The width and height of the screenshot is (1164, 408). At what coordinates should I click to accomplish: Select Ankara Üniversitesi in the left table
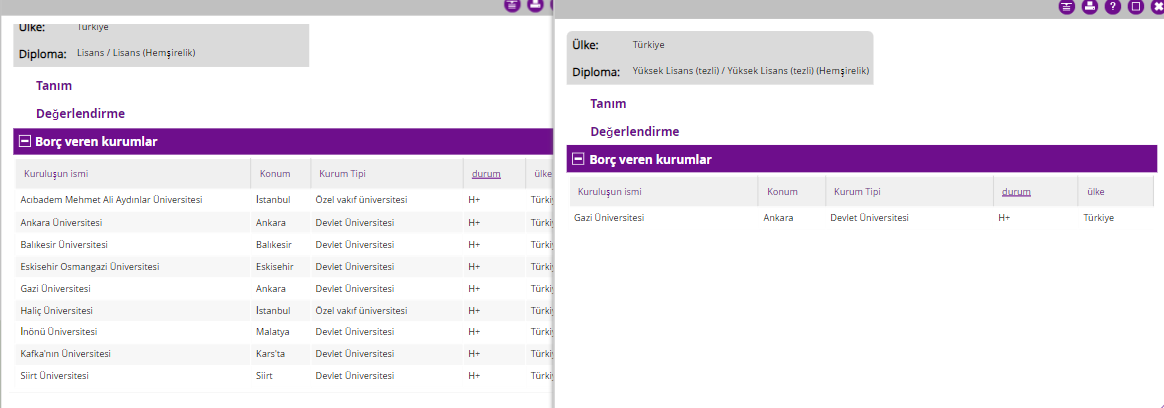coord(61,223)
